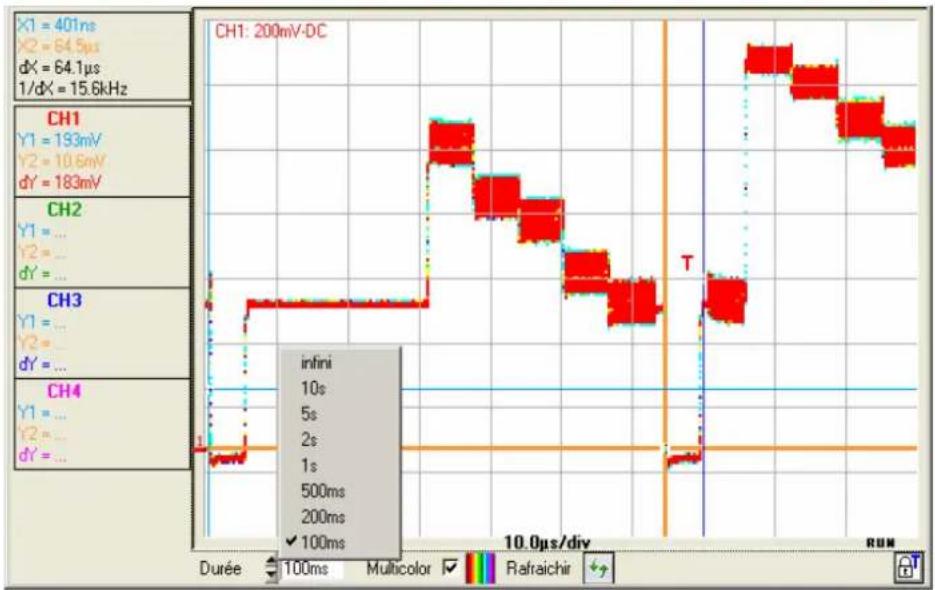Click the Multicolor label
The width and height of the screenshot is (935, 590).
398,569
